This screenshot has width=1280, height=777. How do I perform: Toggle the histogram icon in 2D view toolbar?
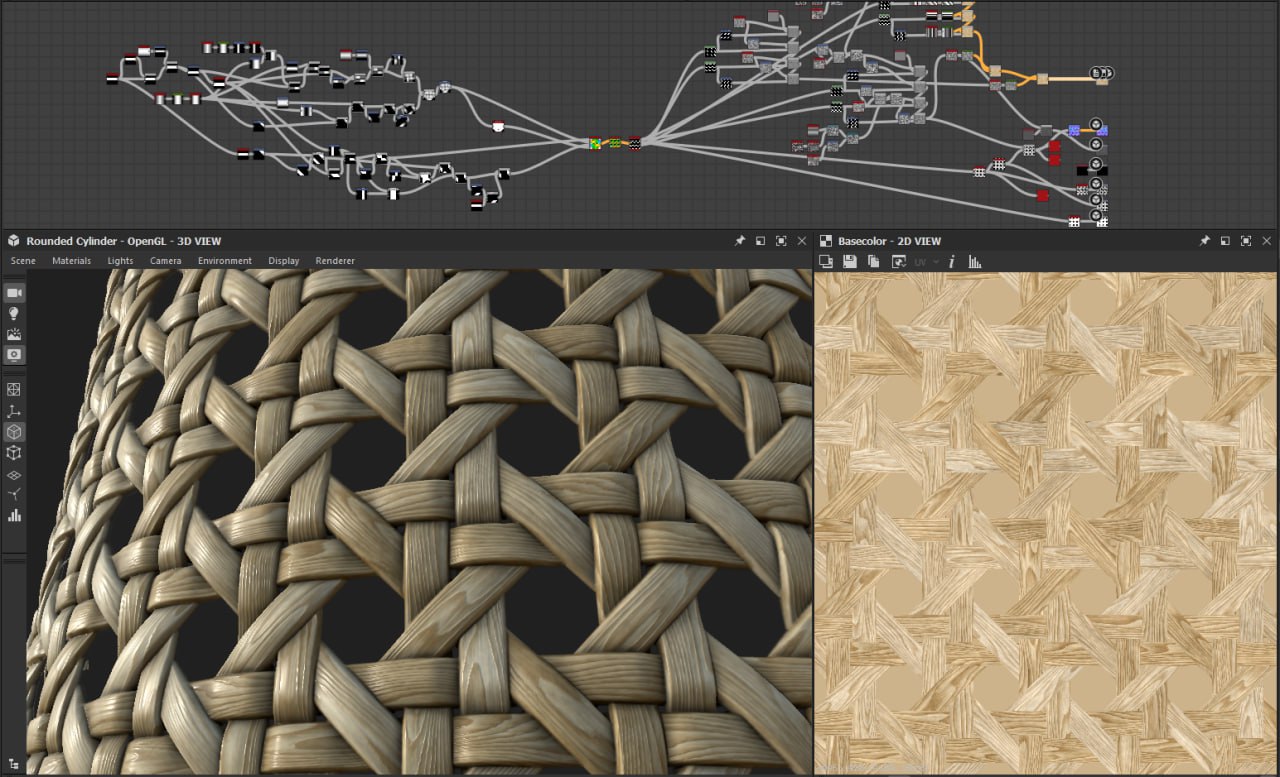(x=975, y=261)
